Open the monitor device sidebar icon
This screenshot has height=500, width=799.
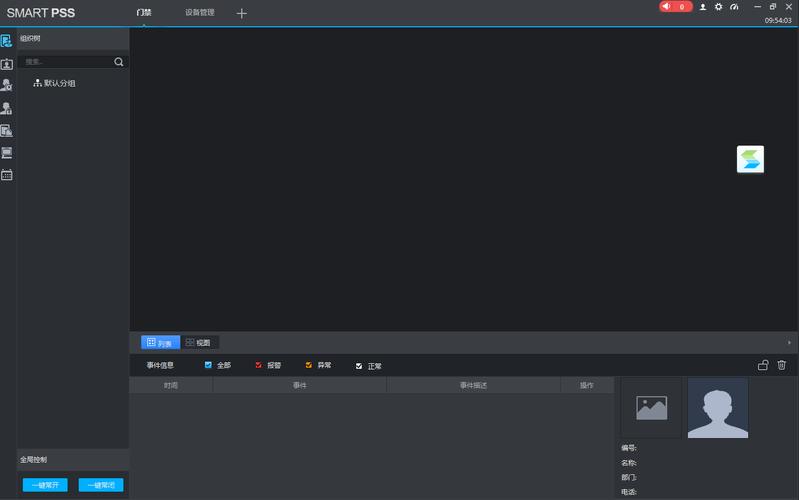(7, 153)
